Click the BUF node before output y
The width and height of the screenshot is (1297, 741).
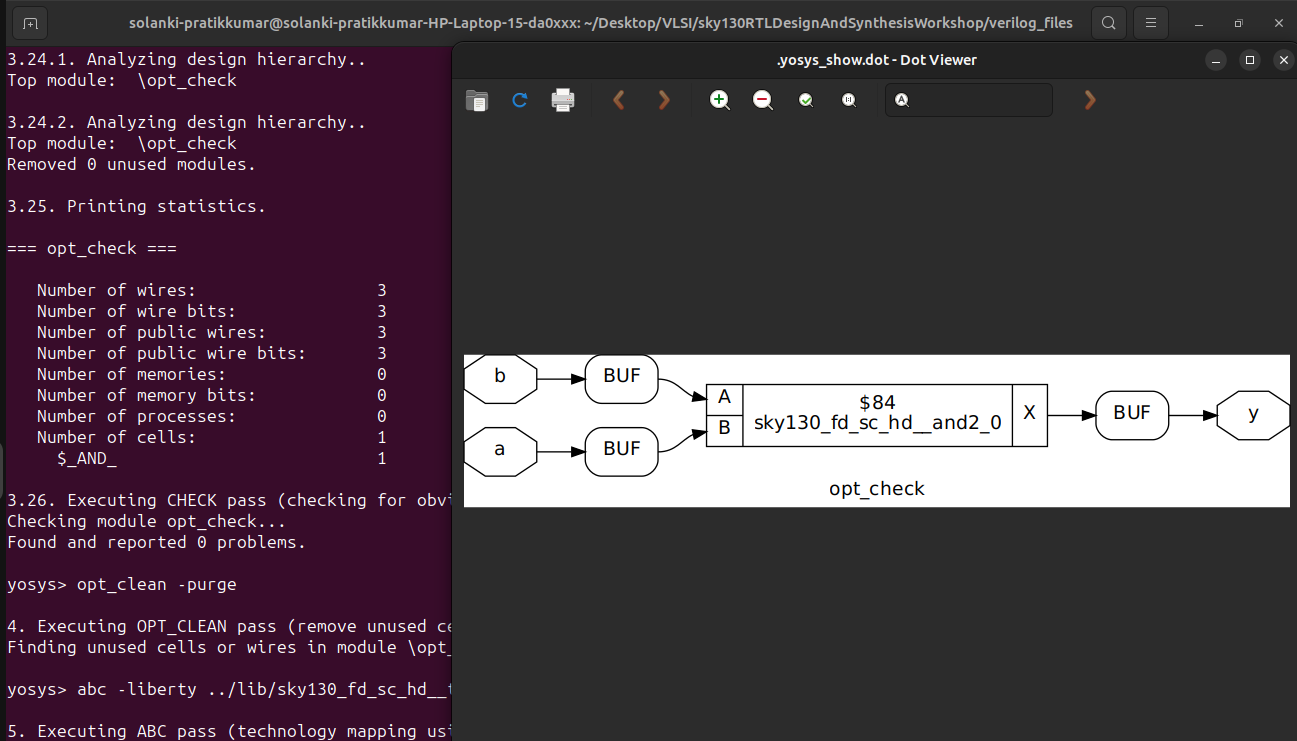point(1131,415)
